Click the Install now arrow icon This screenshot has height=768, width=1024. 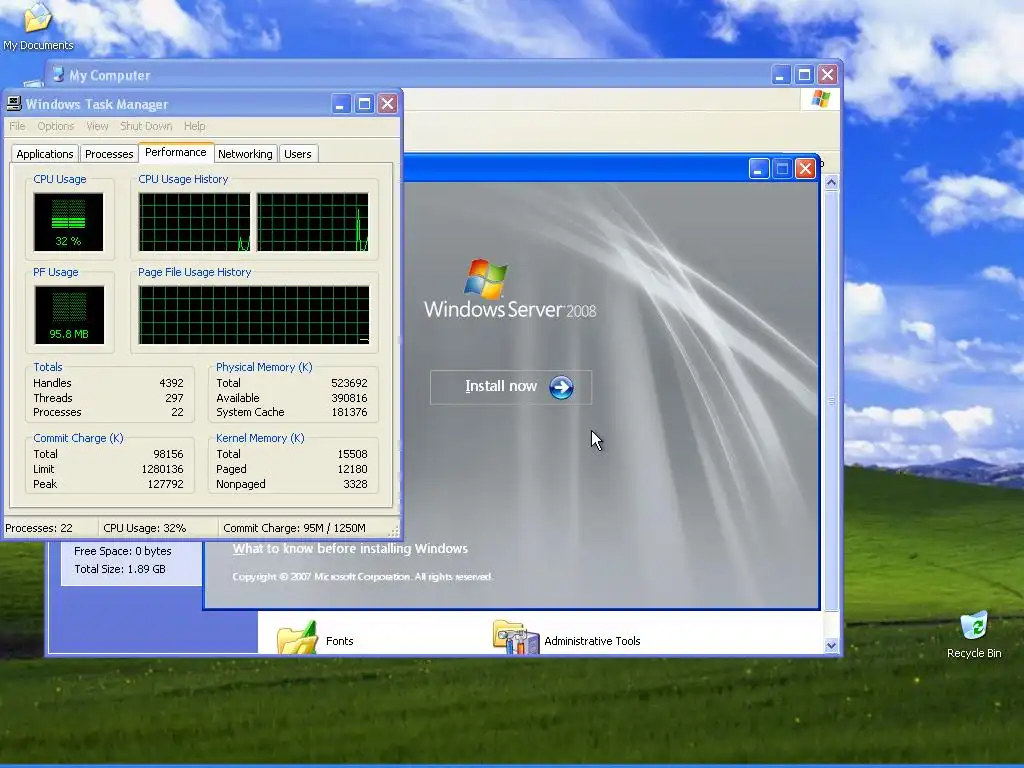click(561, 387)
